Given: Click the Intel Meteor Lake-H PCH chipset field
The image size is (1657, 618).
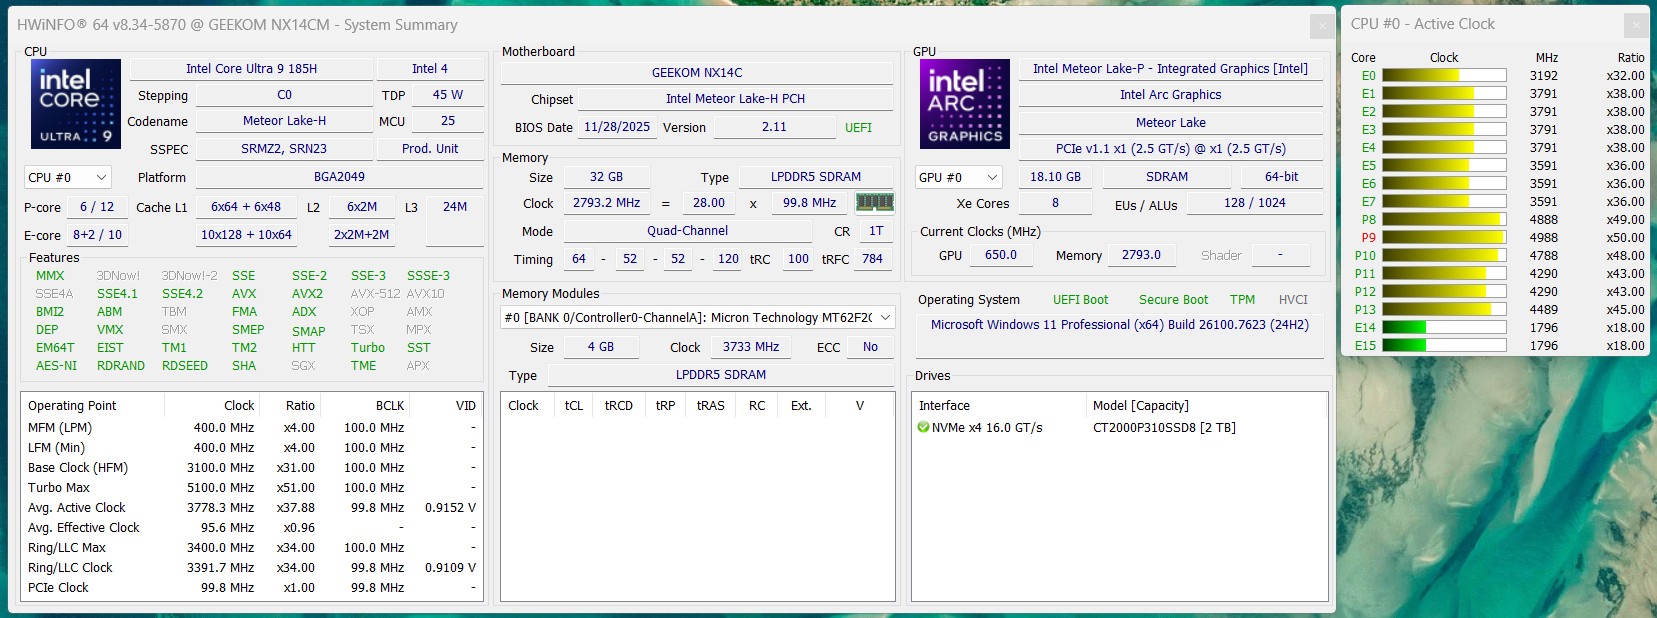Looking at the screenshot, I should 735,99.
